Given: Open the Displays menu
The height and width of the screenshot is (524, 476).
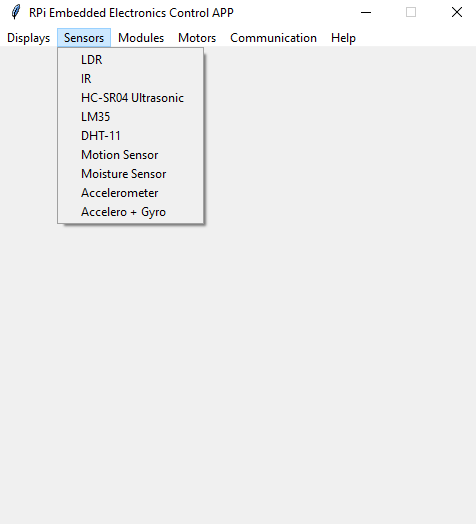Looking at the screenshot, I should [x=28, y=38].
